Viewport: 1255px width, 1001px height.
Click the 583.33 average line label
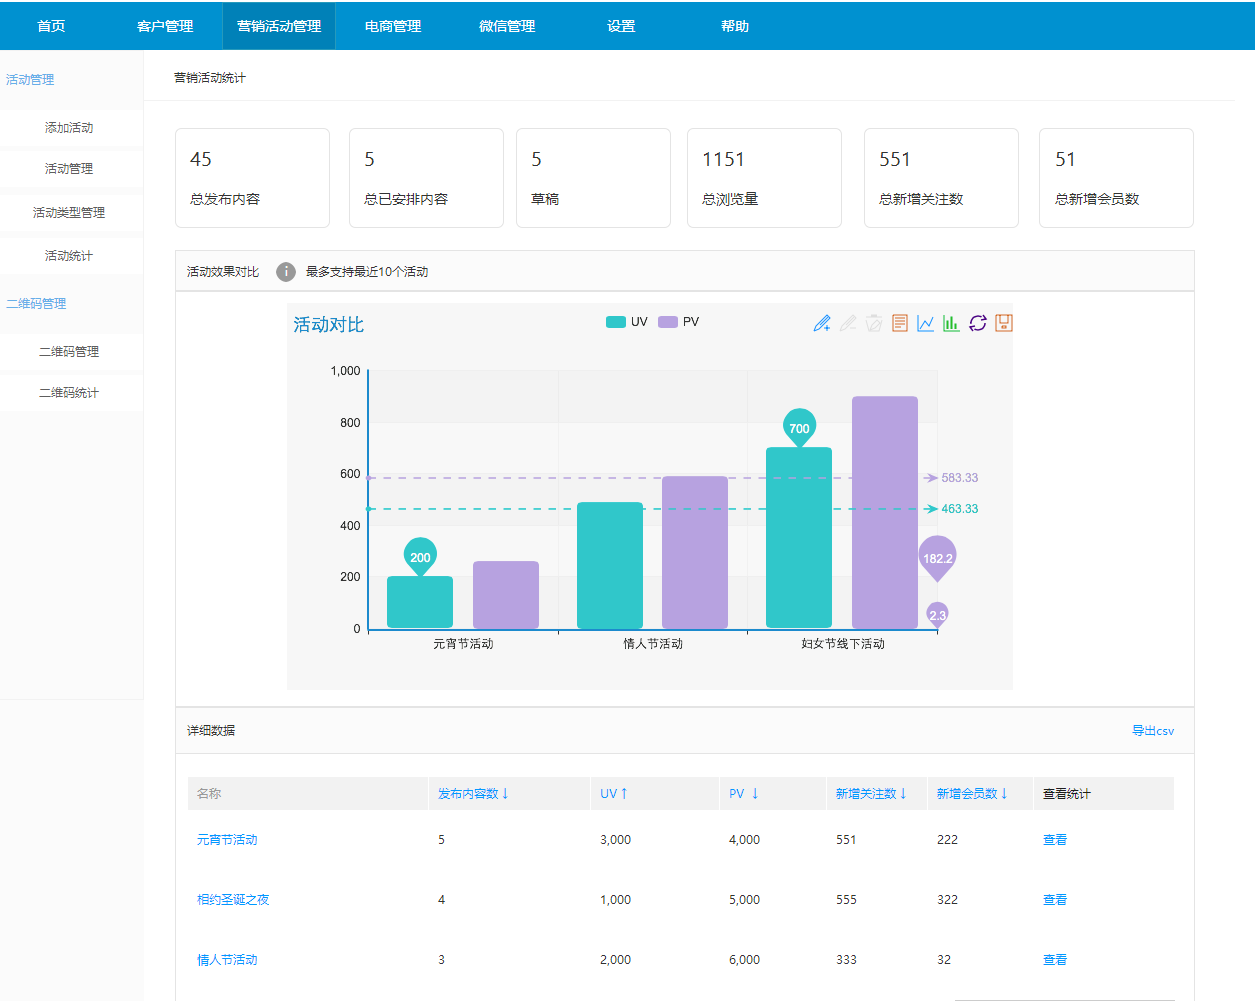[x=960, y=478]
